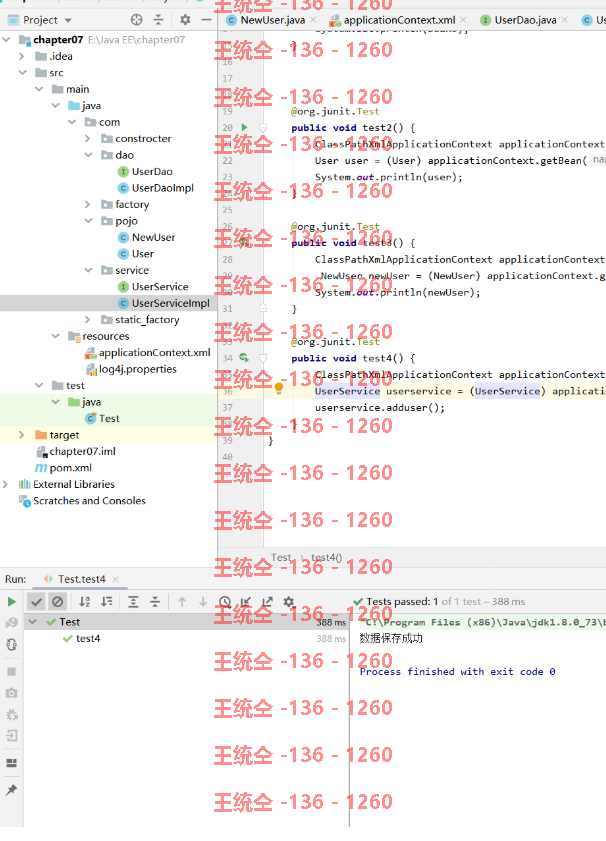Open test runner settings gear
Image resolution: width=606 pixels, height=841 pixels.
[289, 602]
